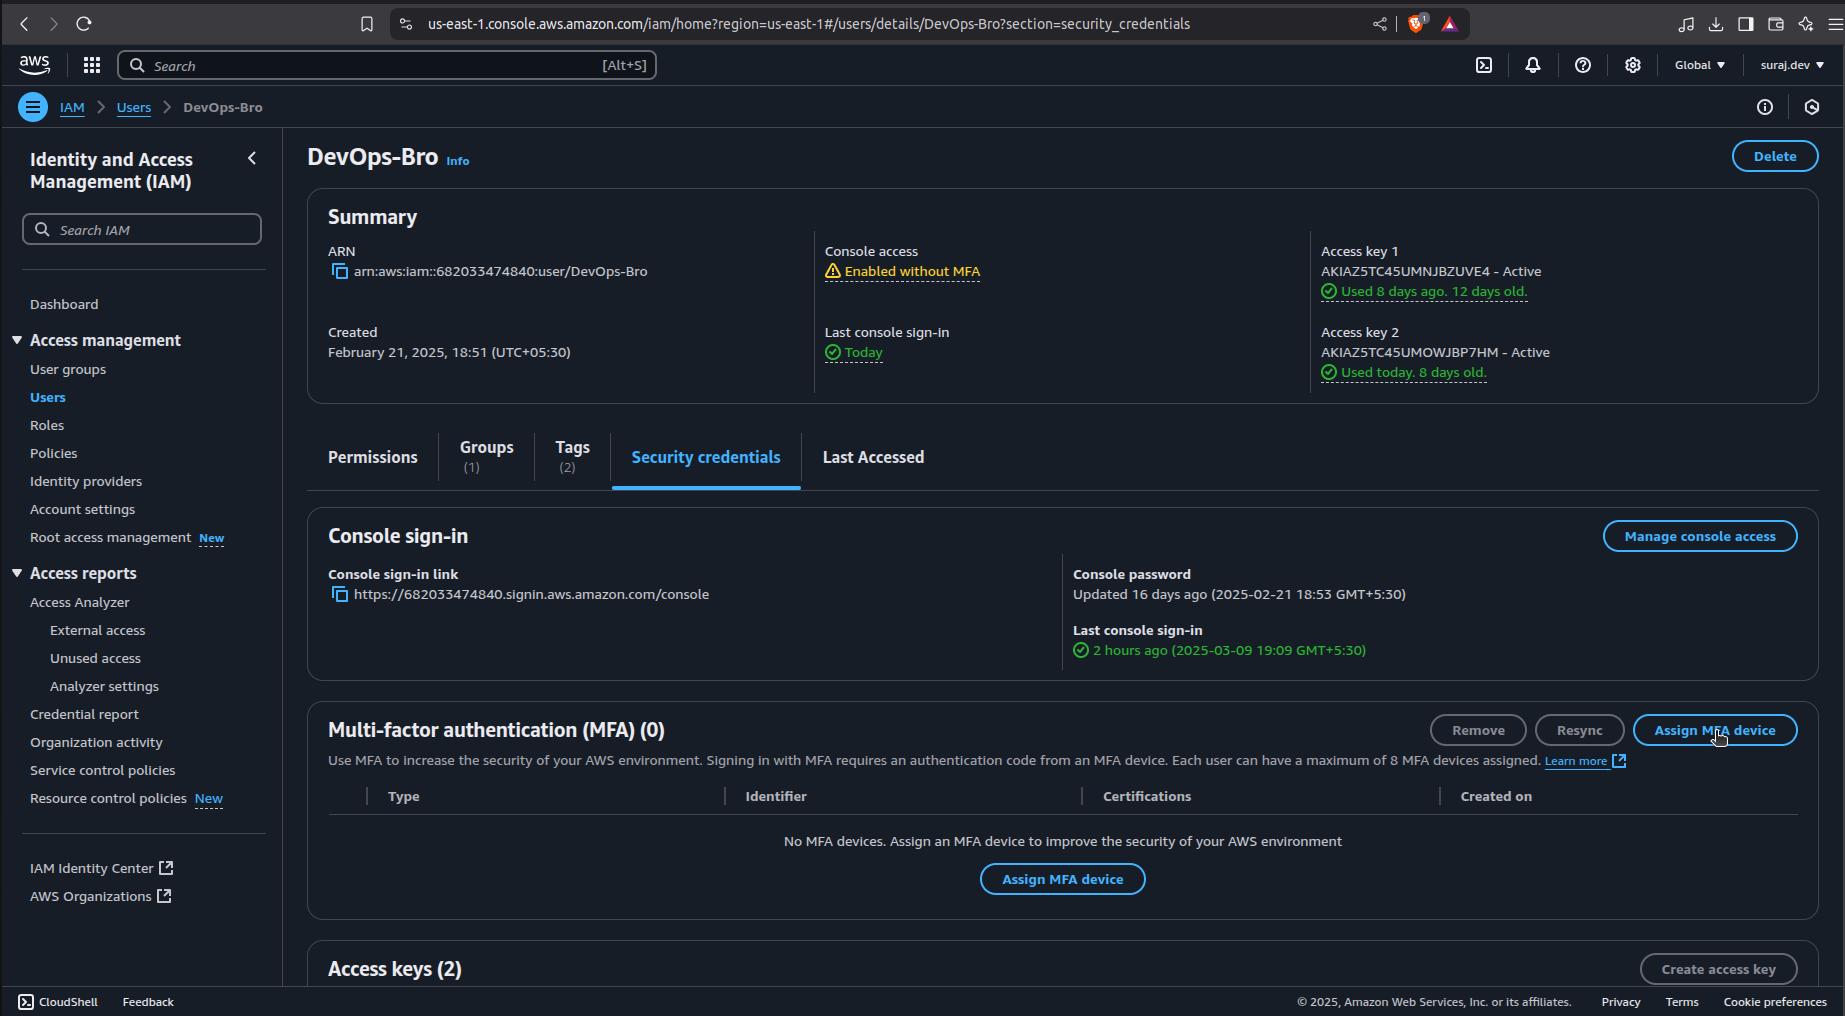Open AWS Organizations external link
The height and width of the screenshot is (1016, 1845).
pyautogui.click(x=101, y=896)
